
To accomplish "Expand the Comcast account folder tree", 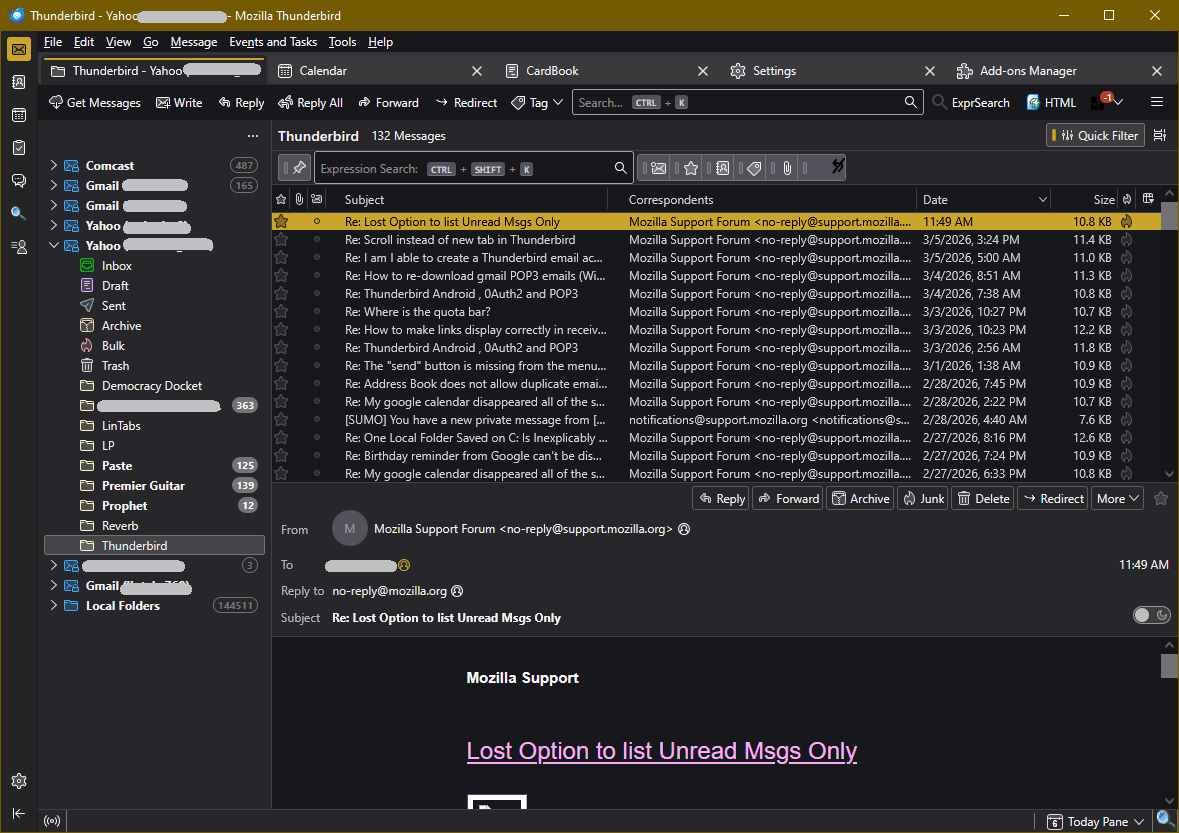I will (53, 165).
